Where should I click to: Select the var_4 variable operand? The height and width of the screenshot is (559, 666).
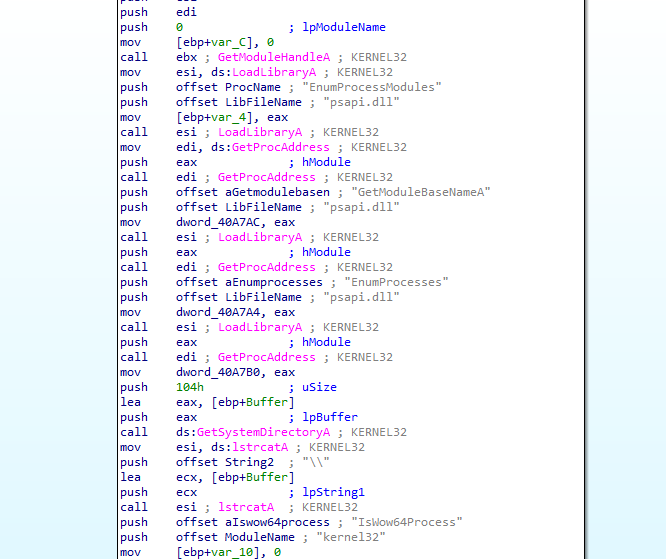[229, 117]
